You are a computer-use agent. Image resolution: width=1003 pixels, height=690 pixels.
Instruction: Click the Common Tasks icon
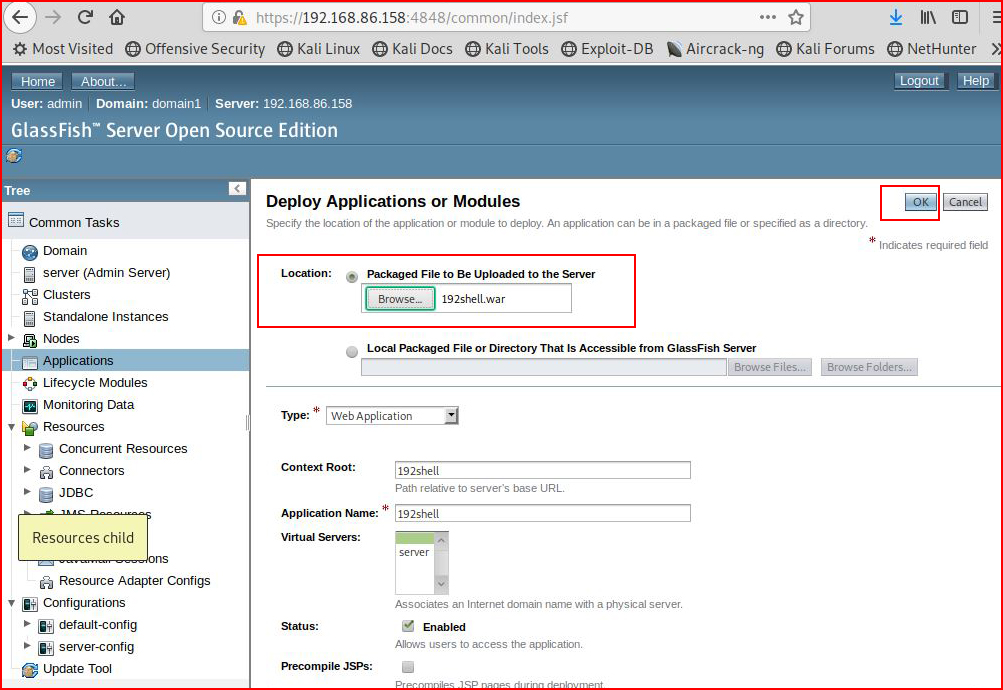point(16,220)
